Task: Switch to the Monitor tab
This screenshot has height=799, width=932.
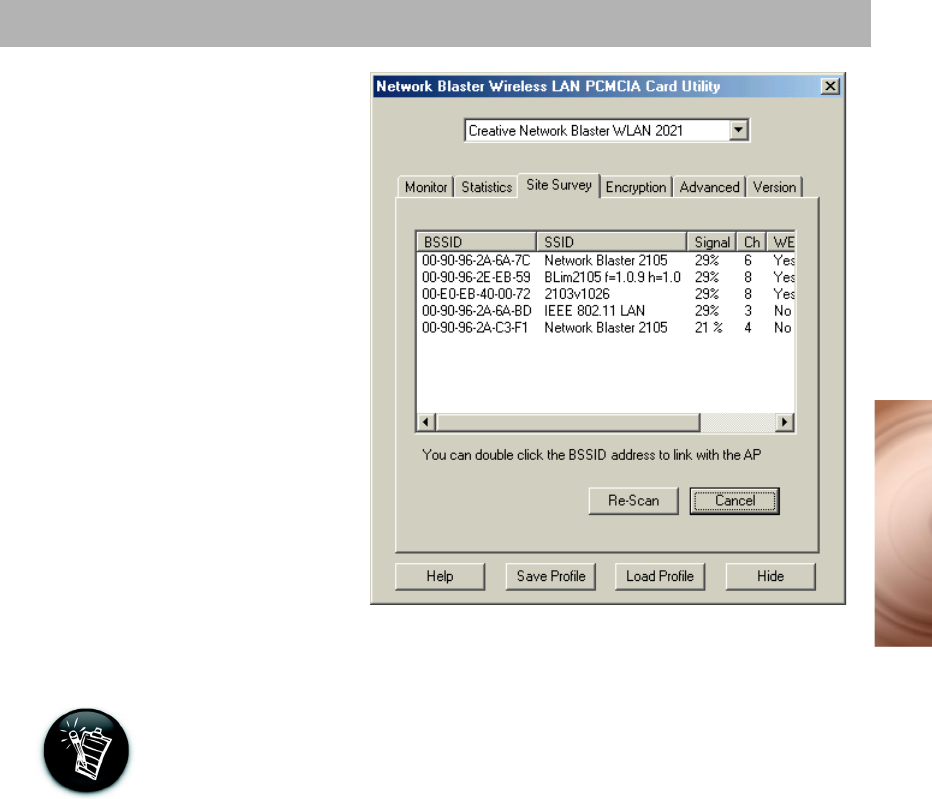Action: pos(426,187)
